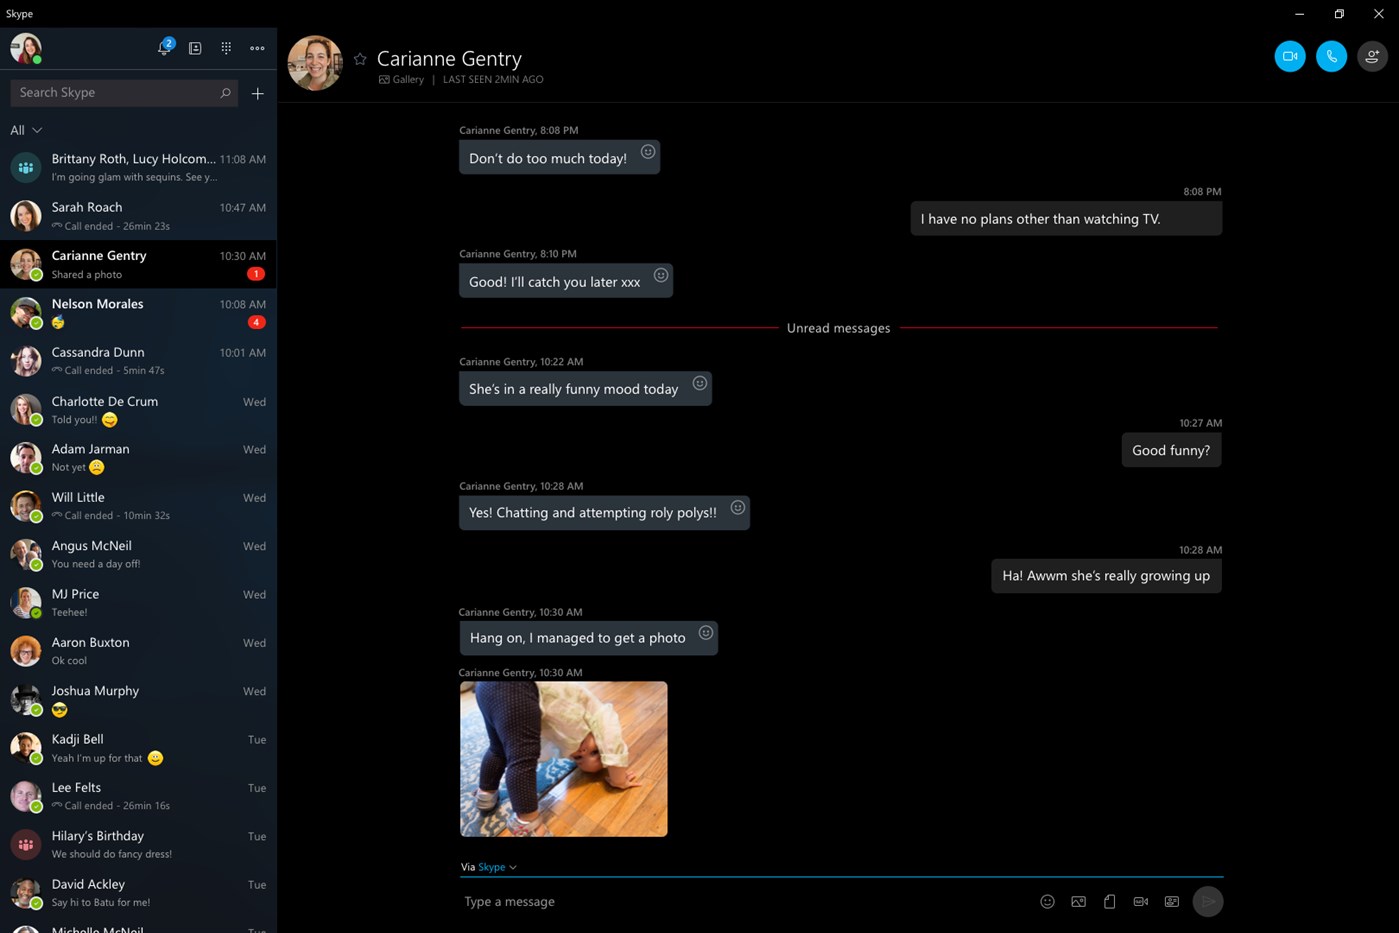
Task: Open the Via Skype dropdown
Action: tap(496, 867)
